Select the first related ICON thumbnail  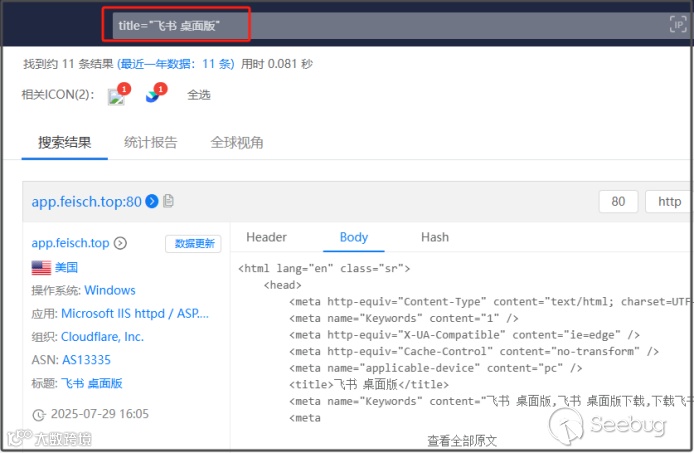coord(116,96)
